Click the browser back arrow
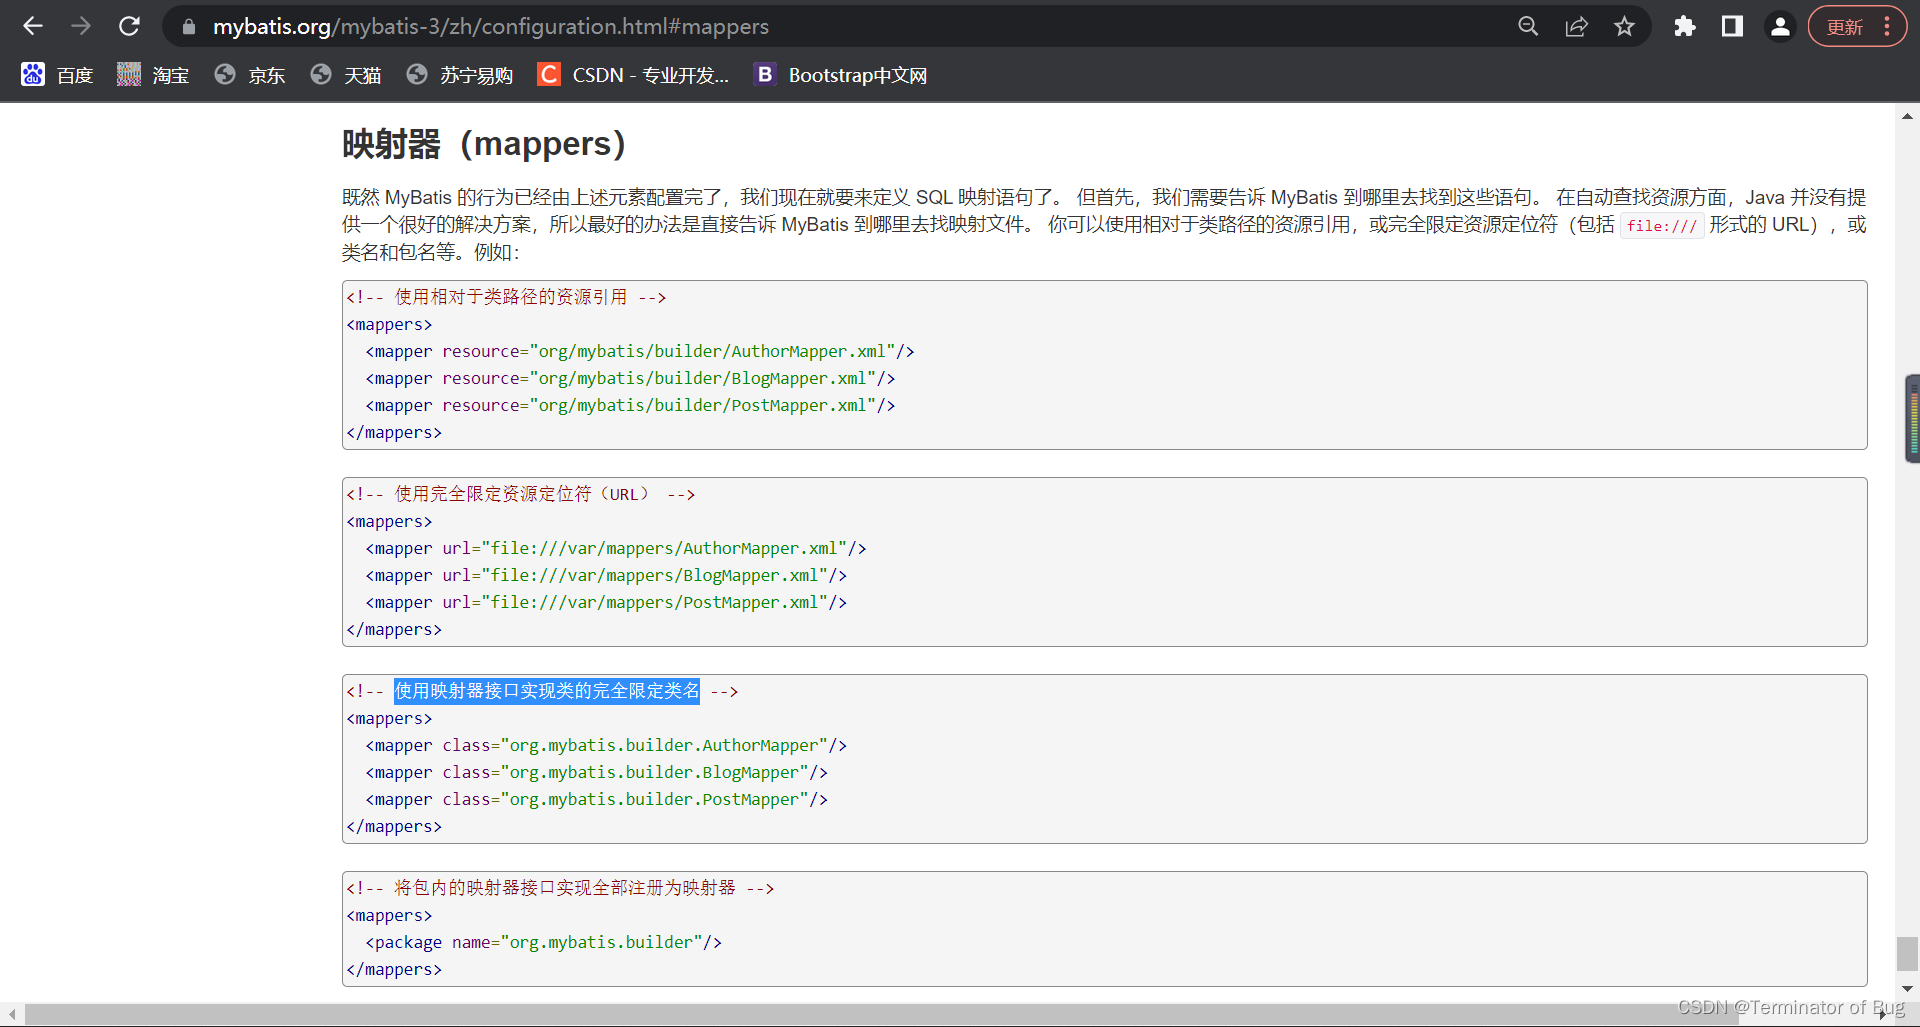 33,26
